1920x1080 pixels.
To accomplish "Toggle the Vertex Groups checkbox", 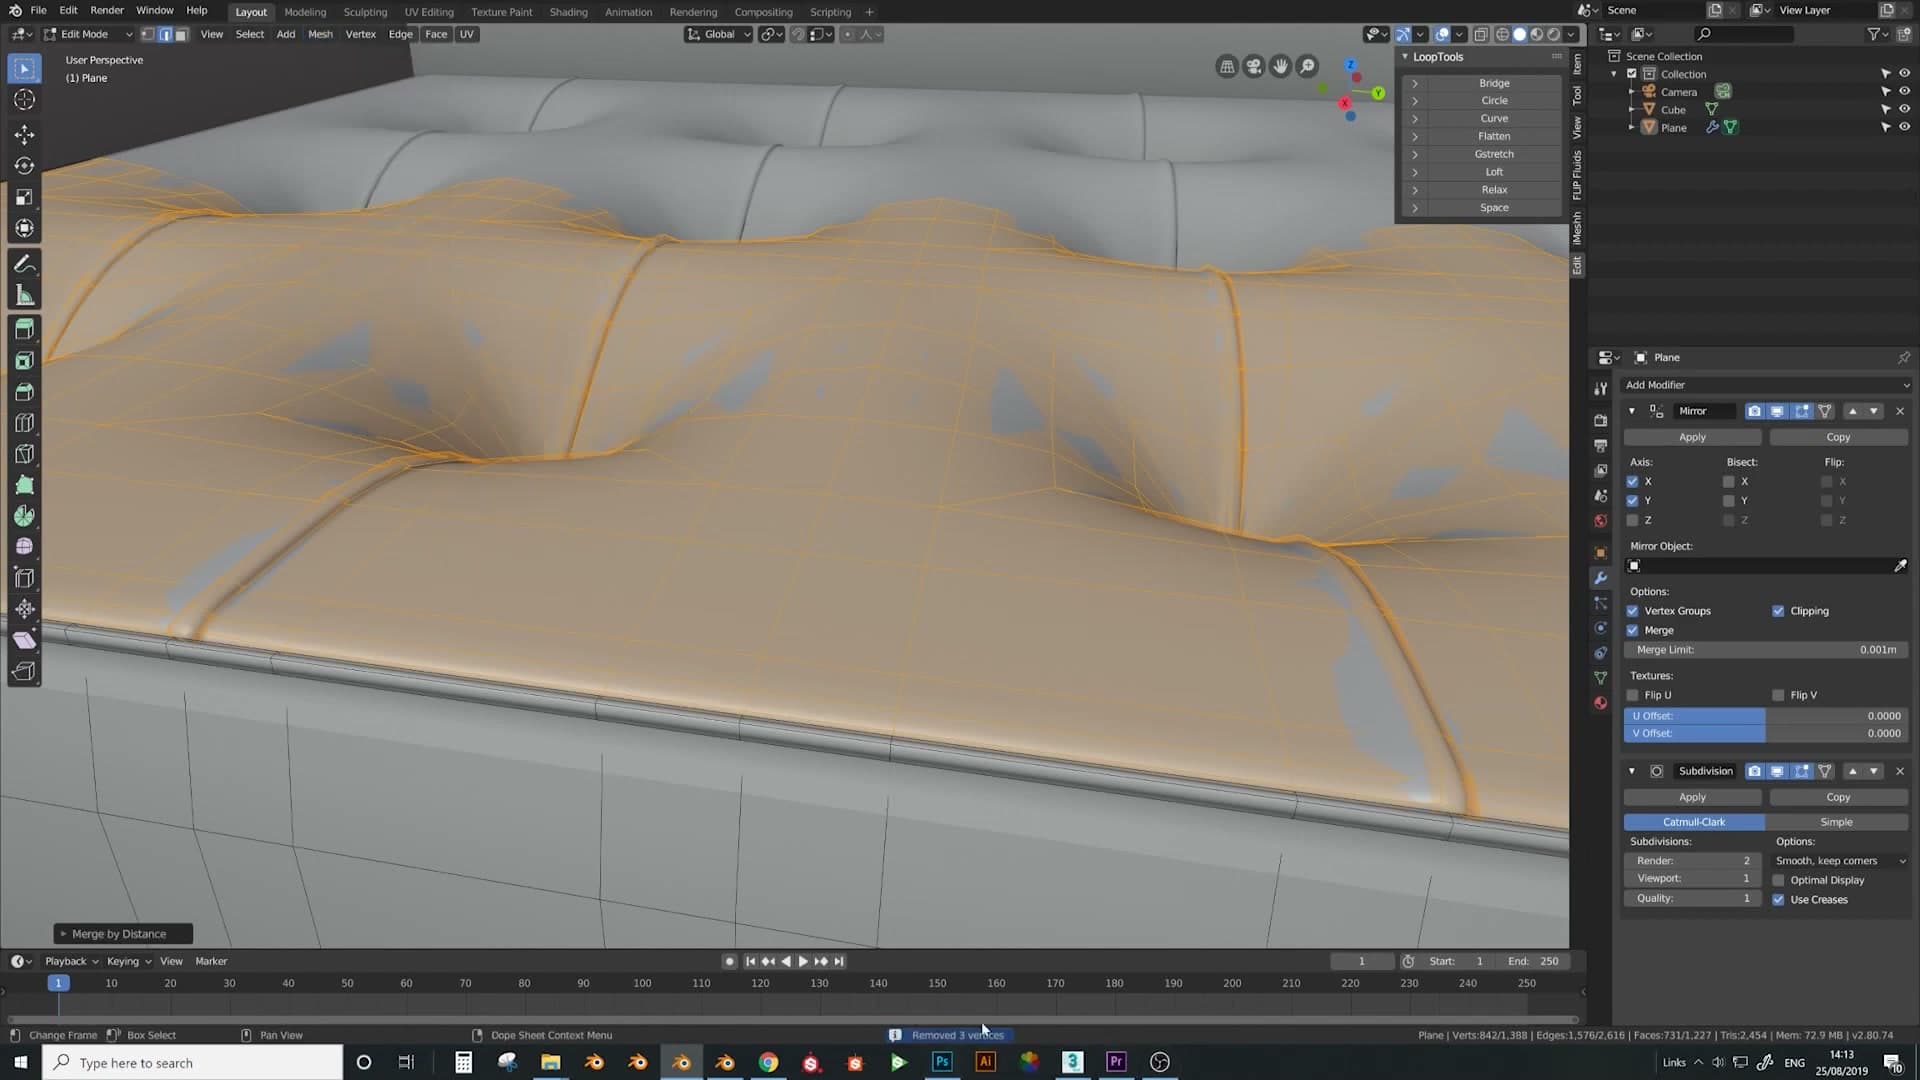I will (1632, 611).
